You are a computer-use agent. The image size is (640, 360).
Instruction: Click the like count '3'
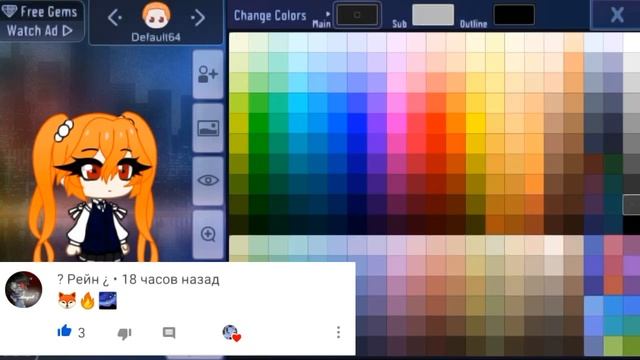(x=82, y=333)
